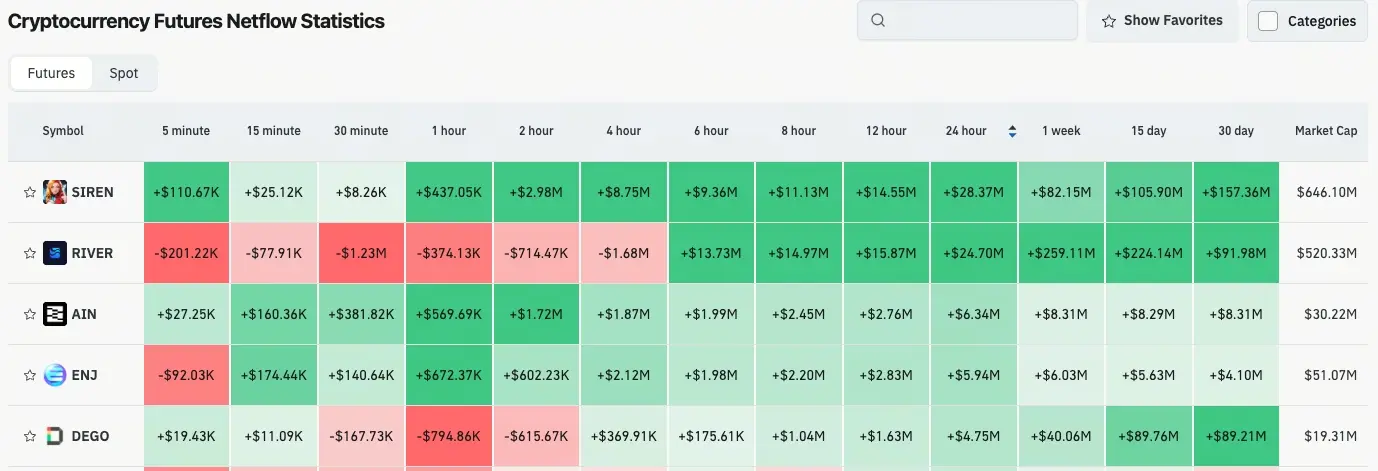
Task: Sort by the 4 hour column header
Action: point(624,131)
